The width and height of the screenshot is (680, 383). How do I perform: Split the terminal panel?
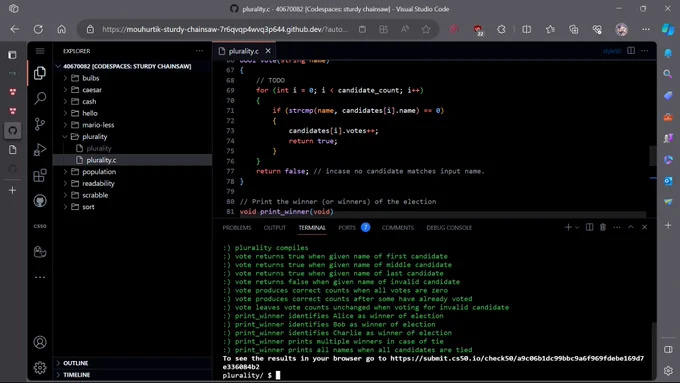click(x=589, y=227)
